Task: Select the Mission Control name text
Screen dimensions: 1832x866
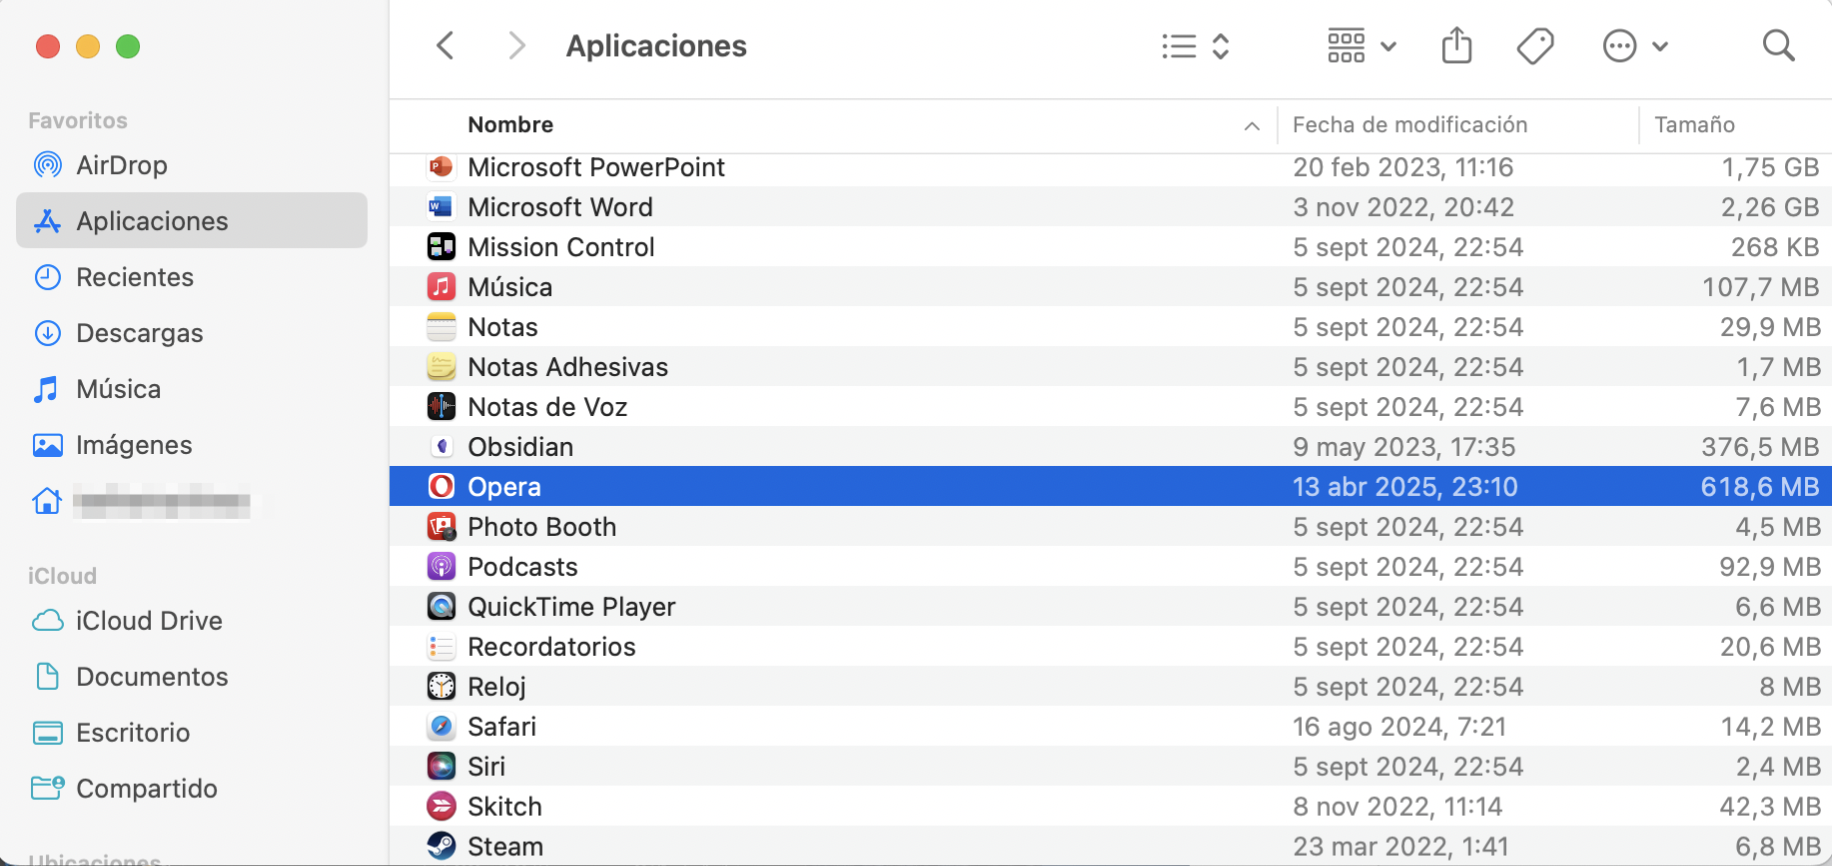Action: point(561,247)
